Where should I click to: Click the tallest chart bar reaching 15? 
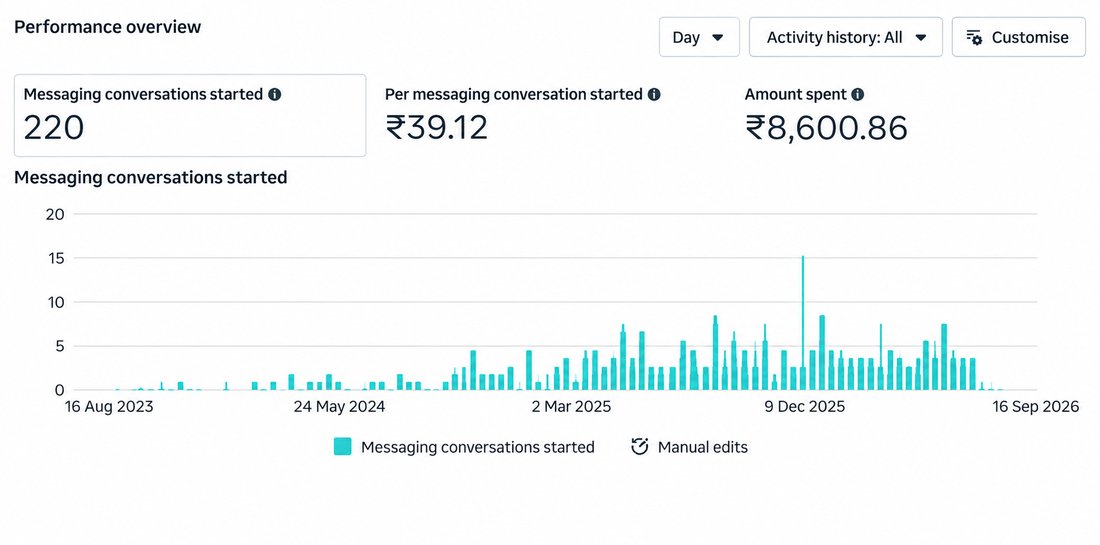[803, 323]
